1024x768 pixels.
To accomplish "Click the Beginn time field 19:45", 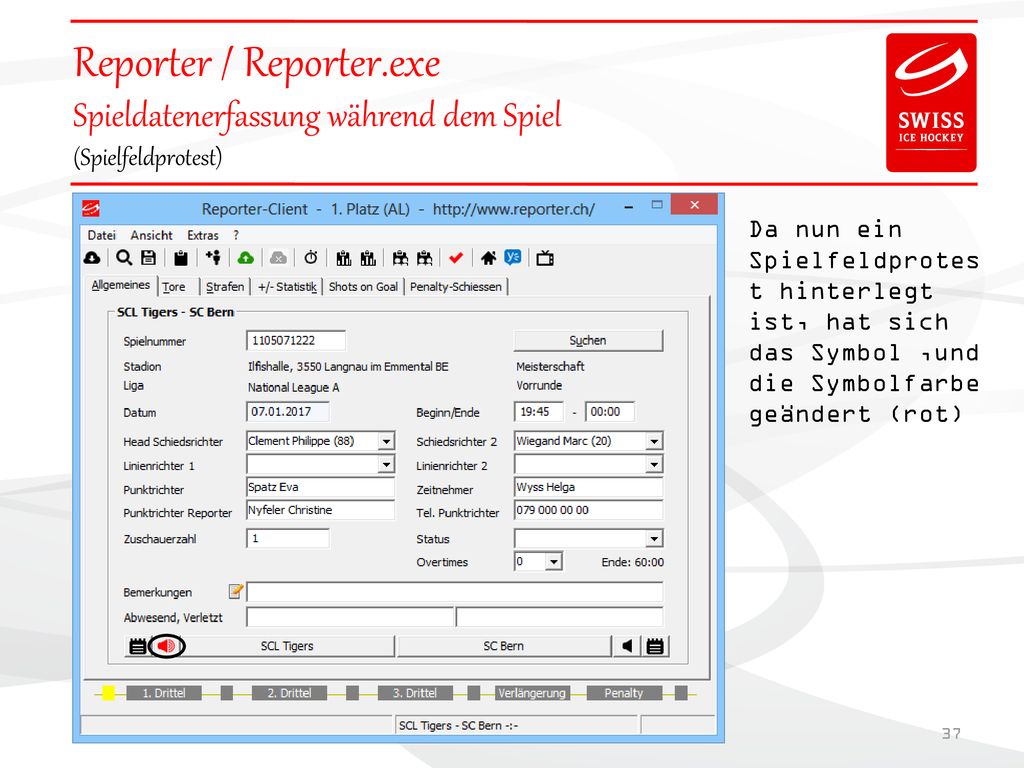I will tap(539, 412).
